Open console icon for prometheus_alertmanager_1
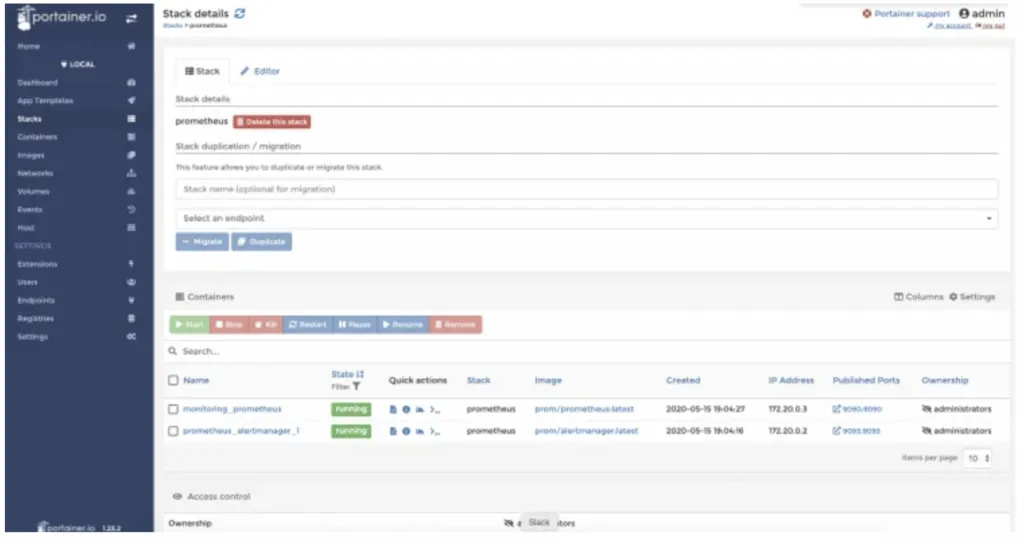This screenshot has width=1024, height=542. (435, 432)
